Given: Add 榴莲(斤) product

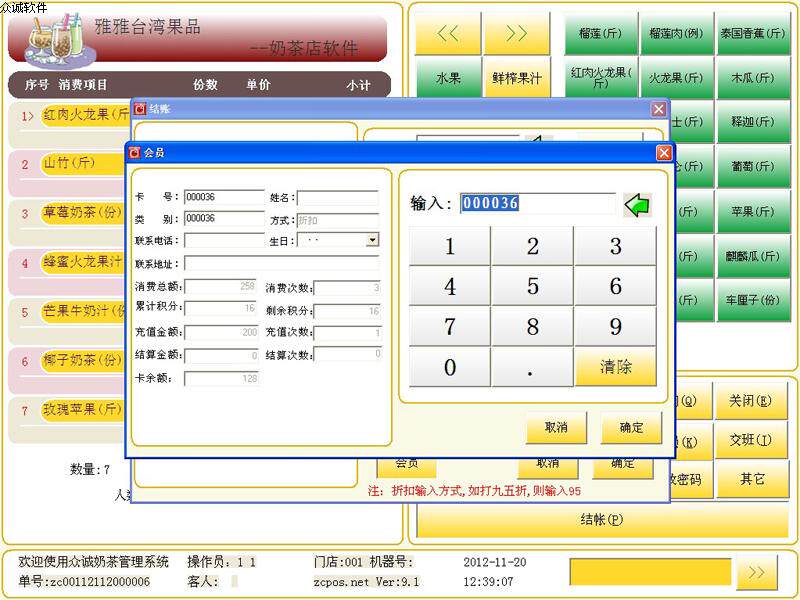Looking at the screenshot, I should (x=601, y=34).
